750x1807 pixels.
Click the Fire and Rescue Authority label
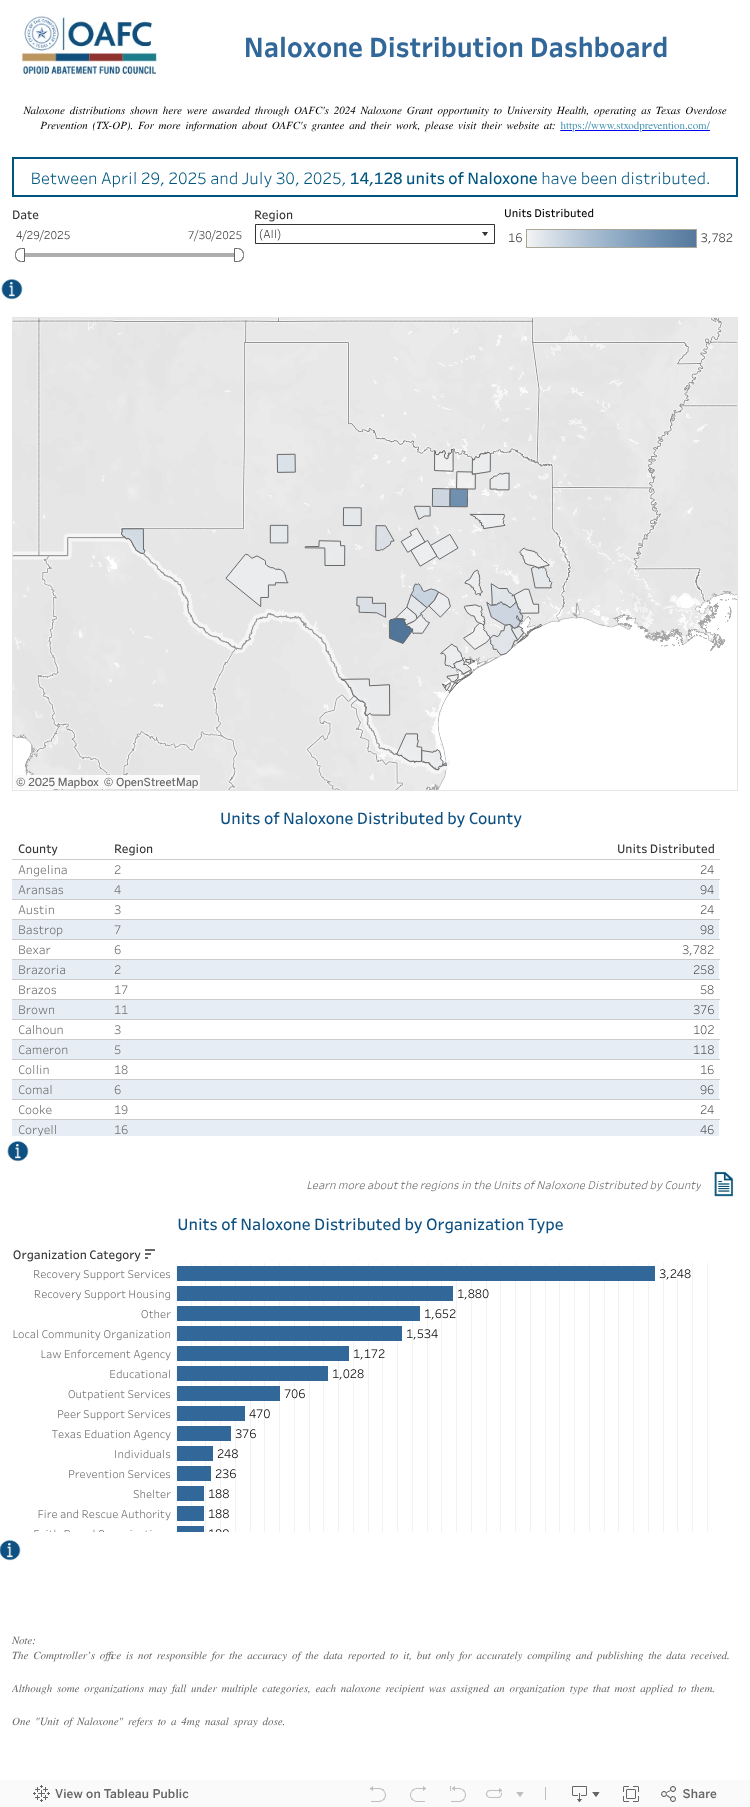[x=104, y=1514]
